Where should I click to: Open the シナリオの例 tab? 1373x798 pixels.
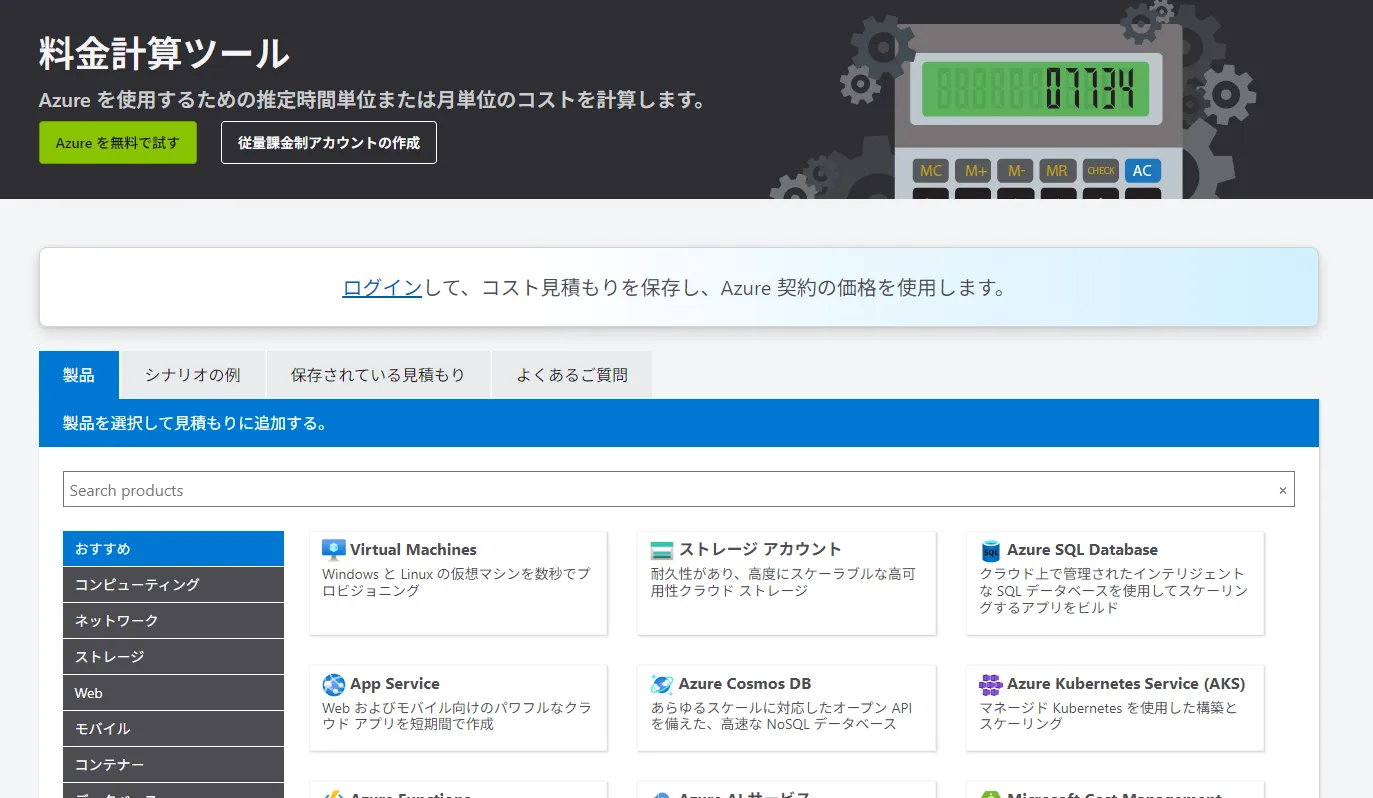tap(193, 375)
